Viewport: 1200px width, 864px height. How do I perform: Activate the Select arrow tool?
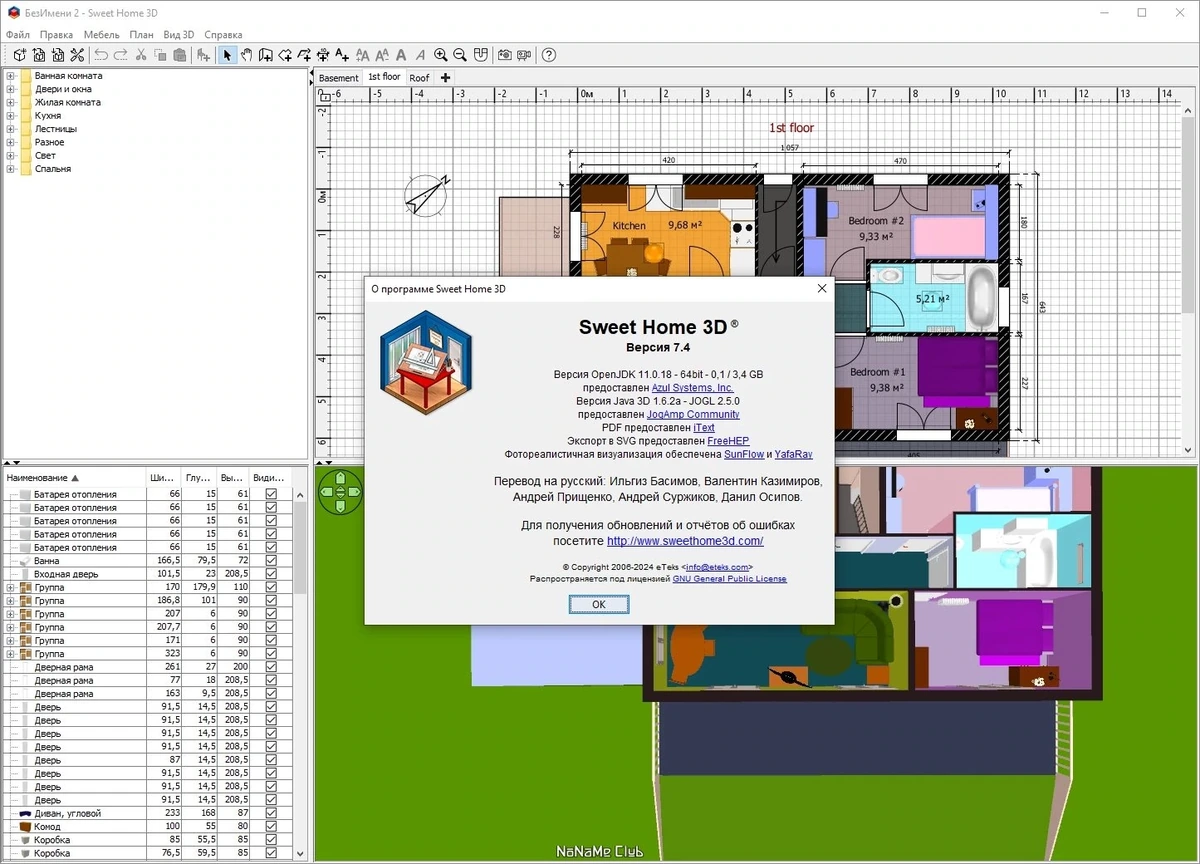[227, 55]
